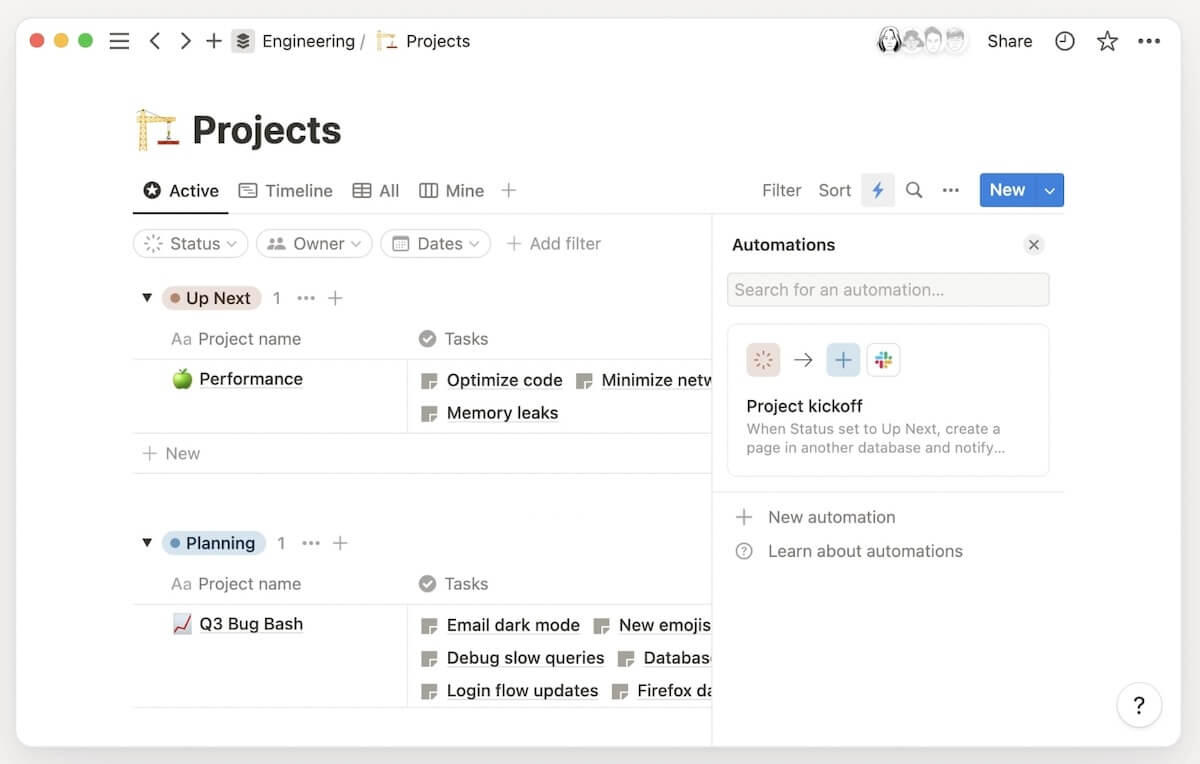Star this page as favorite
Image resolution: width=1200 pixels, height=764 pixels.
pyautogui.click(x=1107, y=41)
